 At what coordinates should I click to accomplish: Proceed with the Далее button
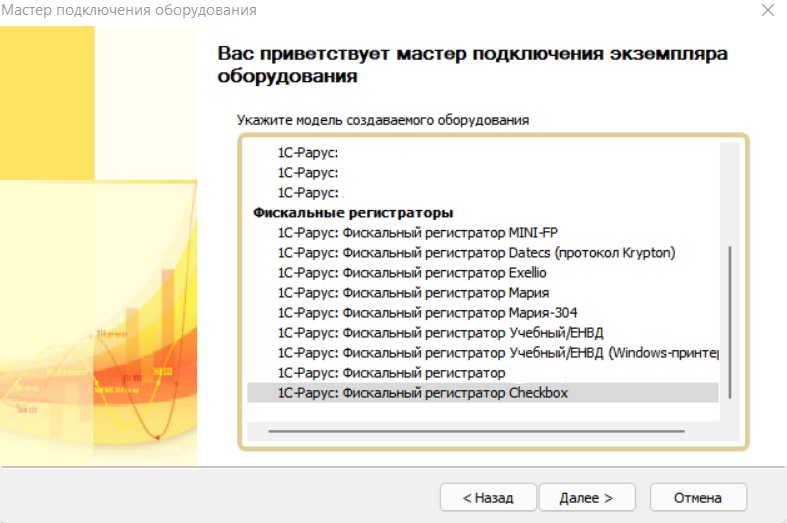coord(587,497)
